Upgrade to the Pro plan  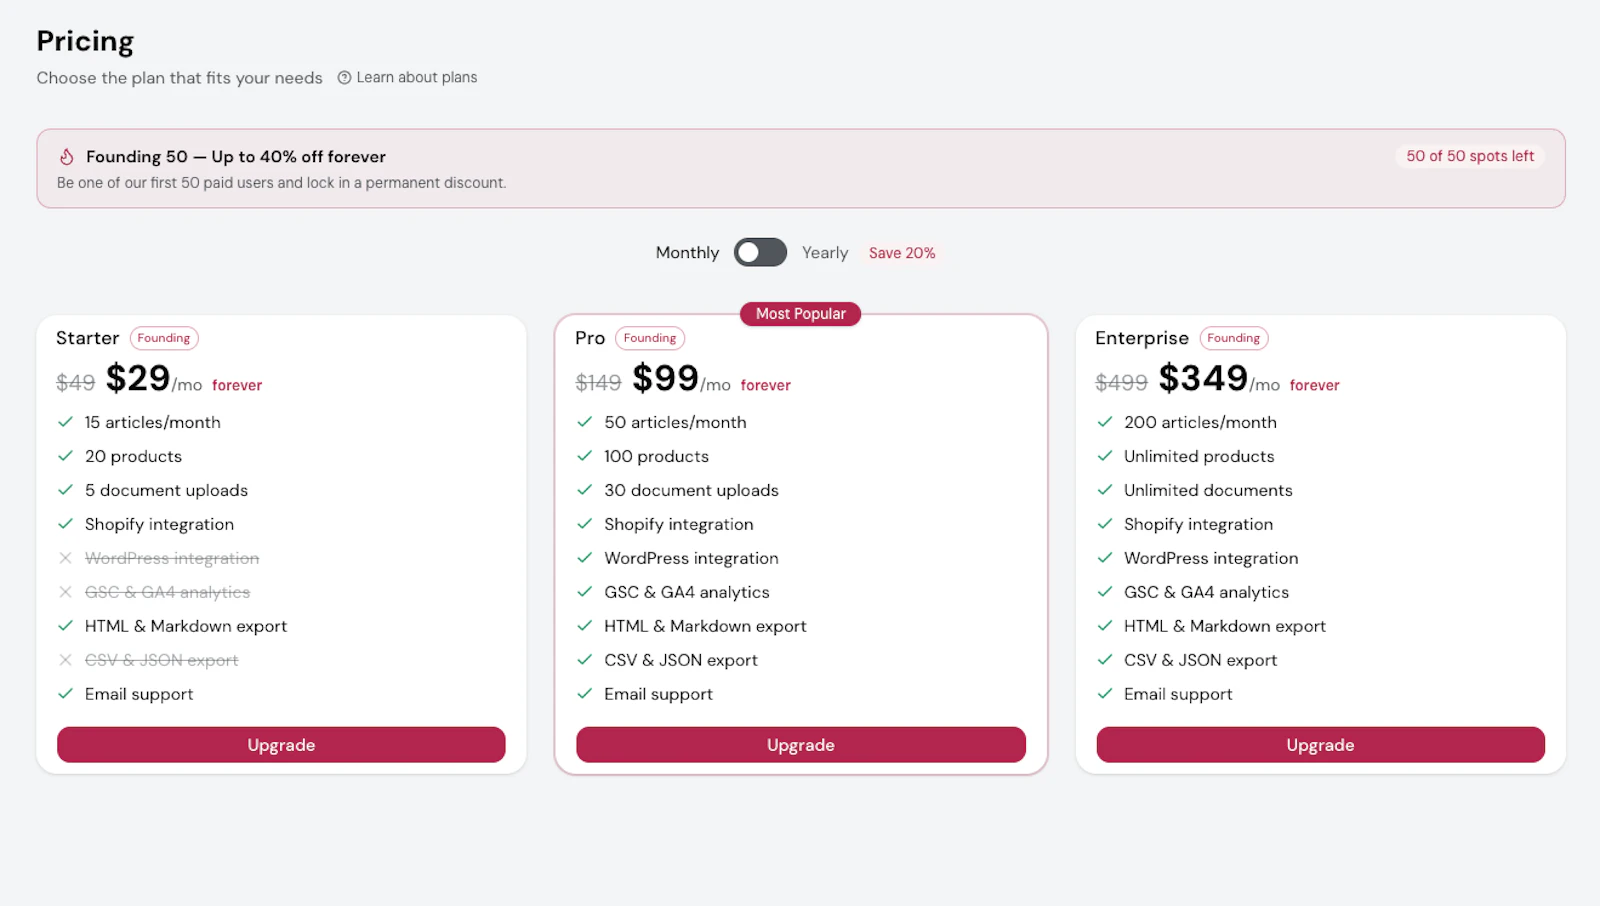(x=801, y=745)
